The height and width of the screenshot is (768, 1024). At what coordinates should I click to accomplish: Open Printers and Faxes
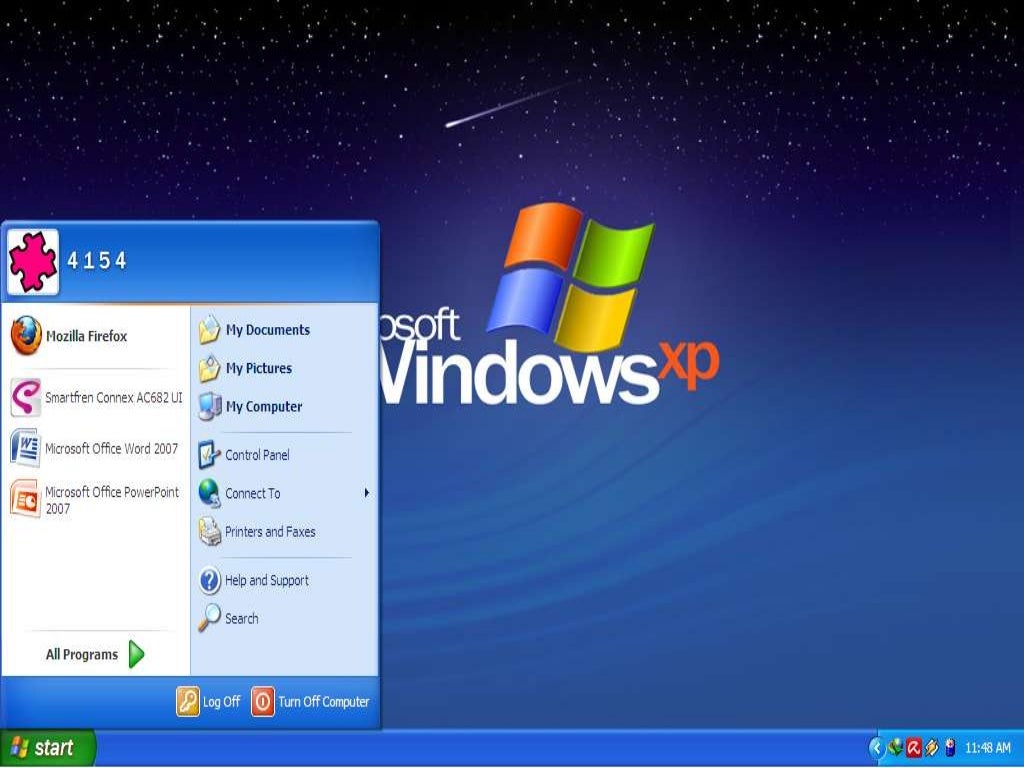click(283, 532)
